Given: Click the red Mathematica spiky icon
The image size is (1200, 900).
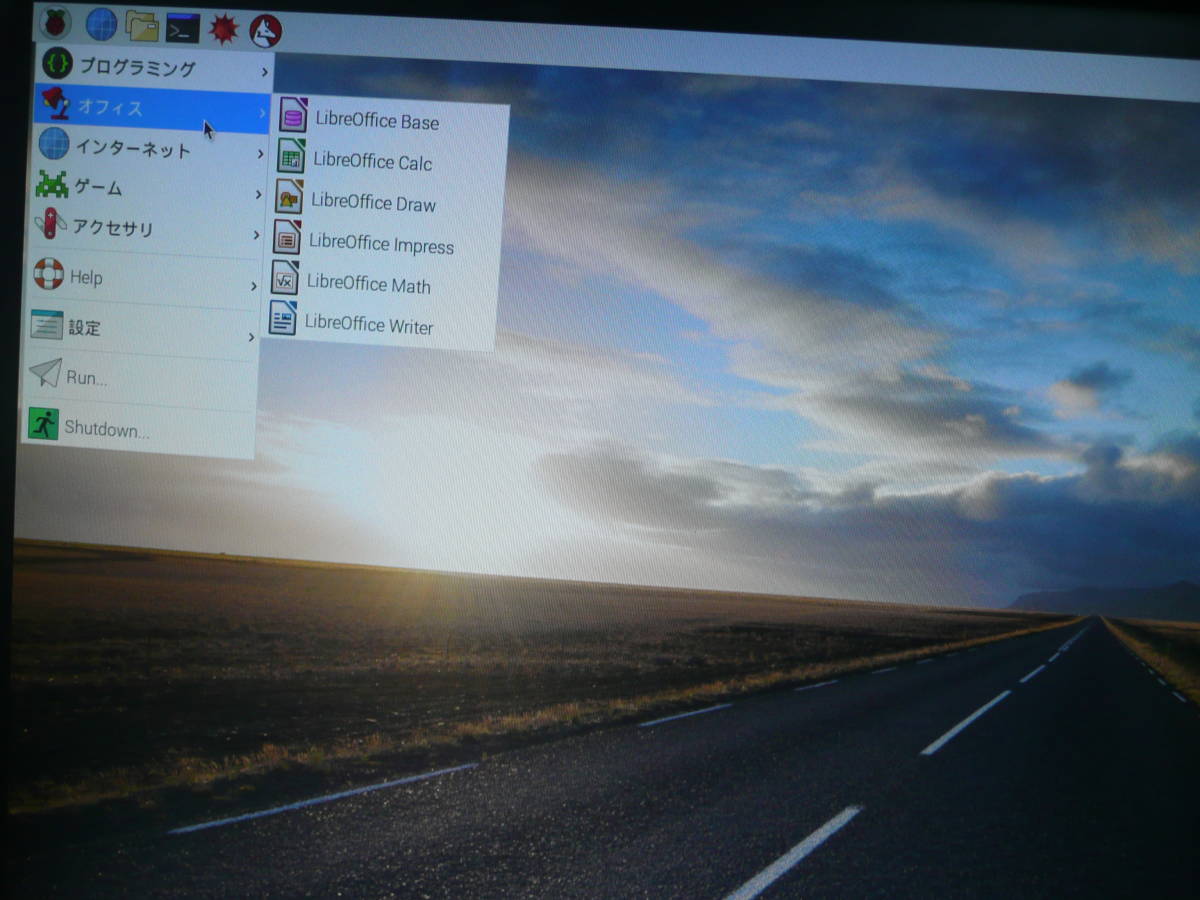Looking at the screenshot, I should tap(223, 29).
